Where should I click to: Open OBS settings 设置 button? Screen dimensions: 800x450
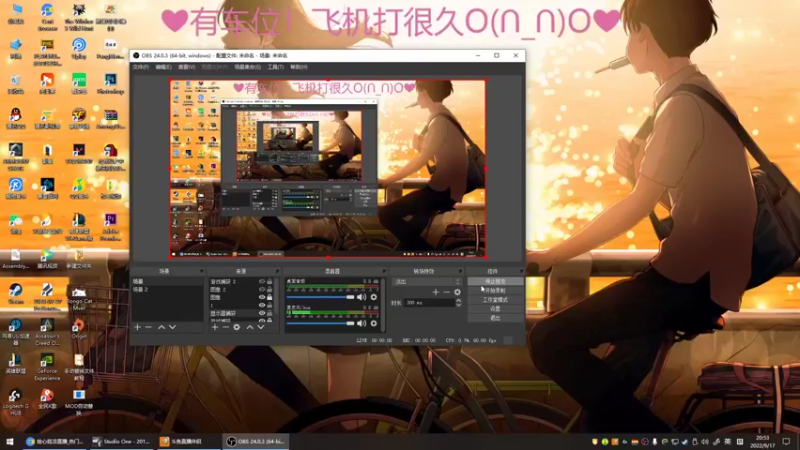point(495,309)
